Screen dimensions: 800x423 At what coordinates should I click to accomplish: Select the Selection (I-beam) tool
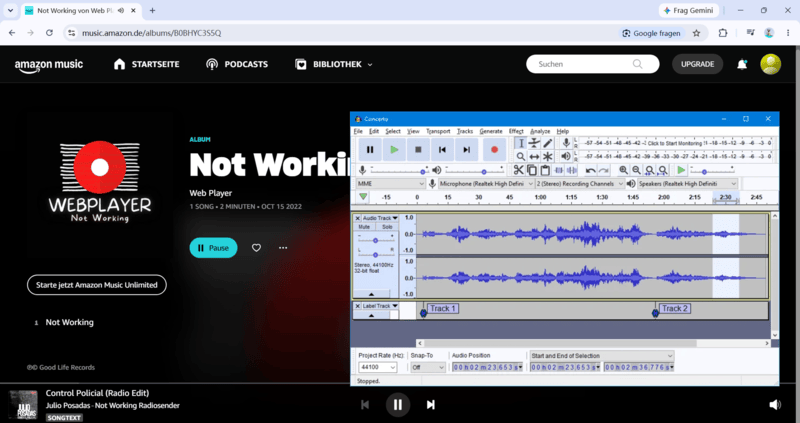520,143
